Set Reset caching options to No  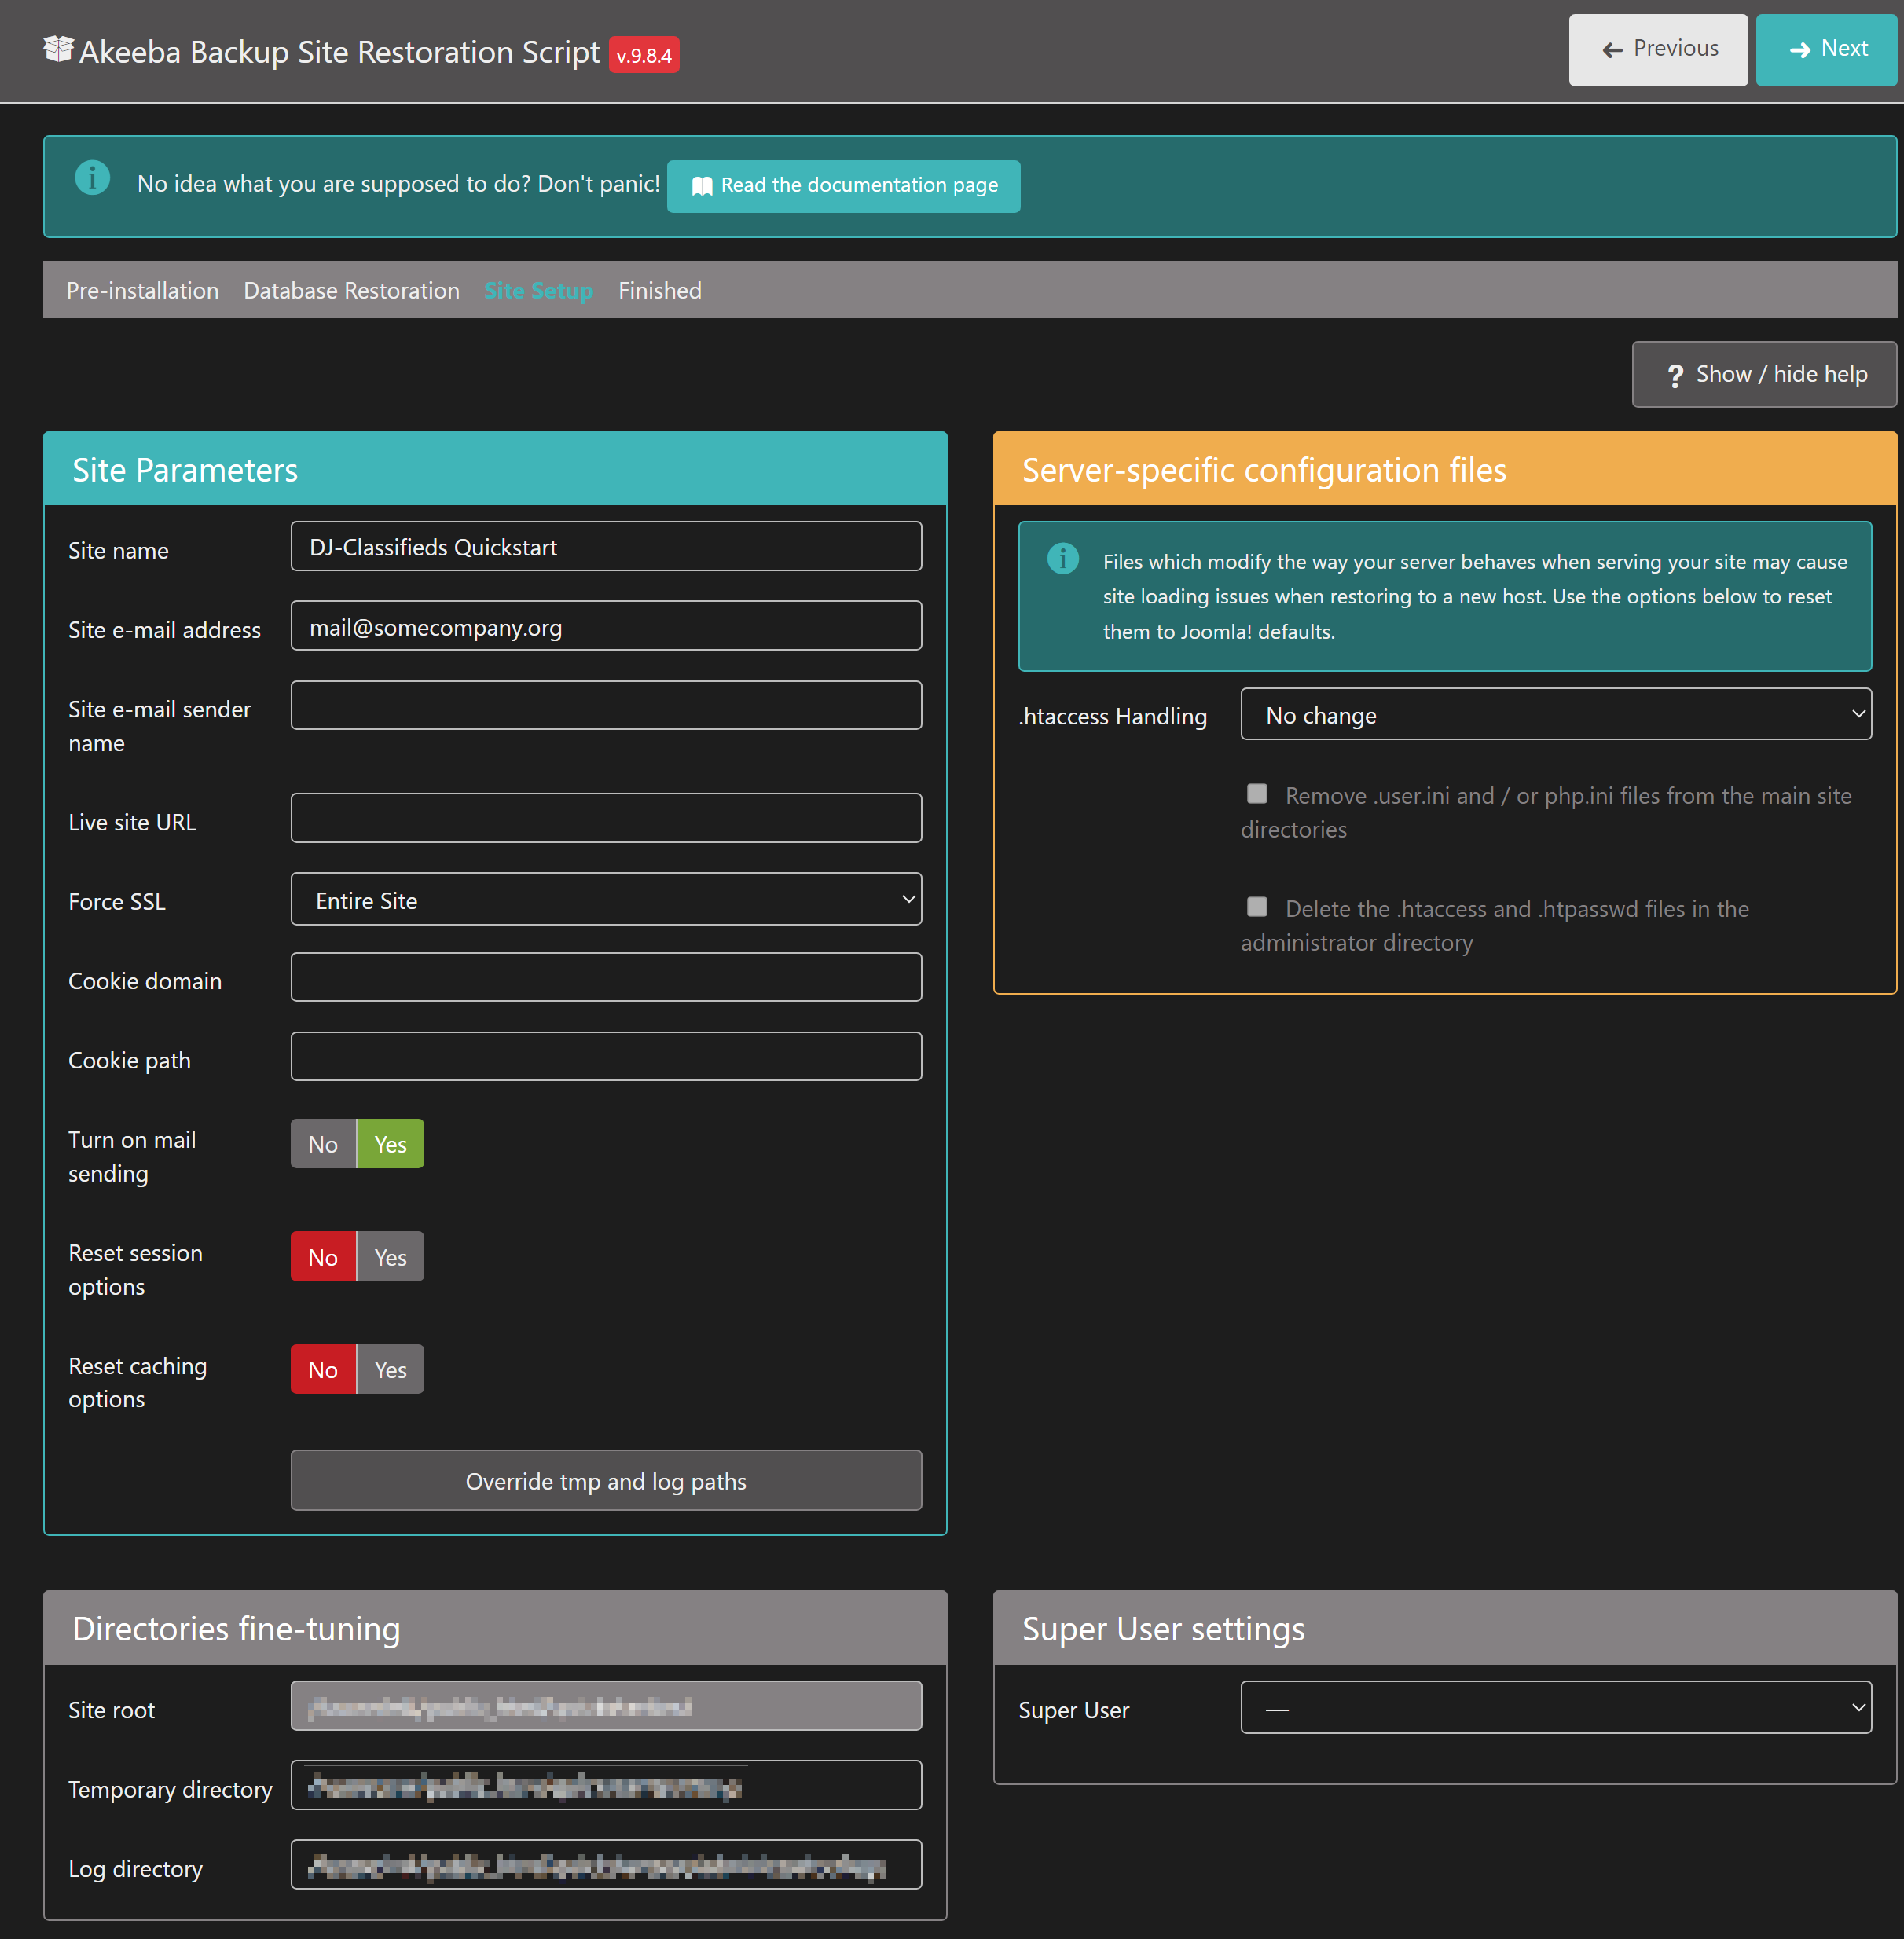(323, 1369)
